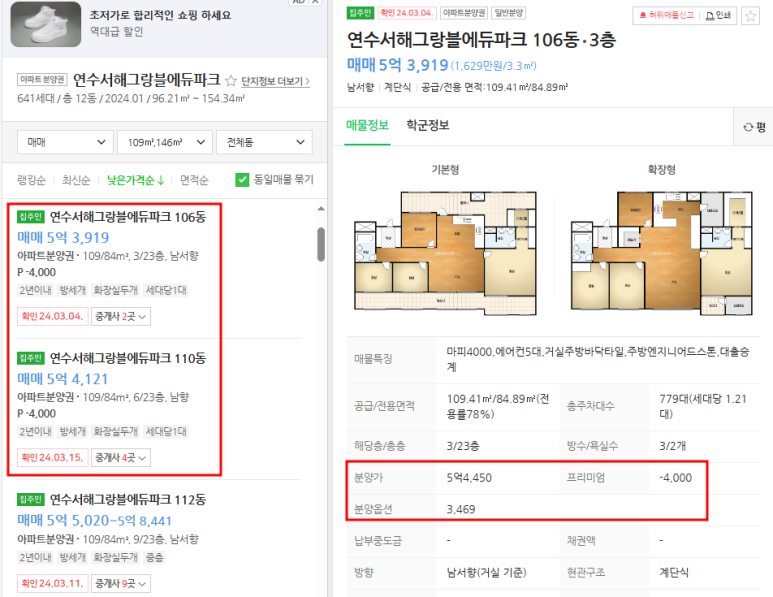
Task: Click 분양옵션 value 3,469
Action: [461, 509]
